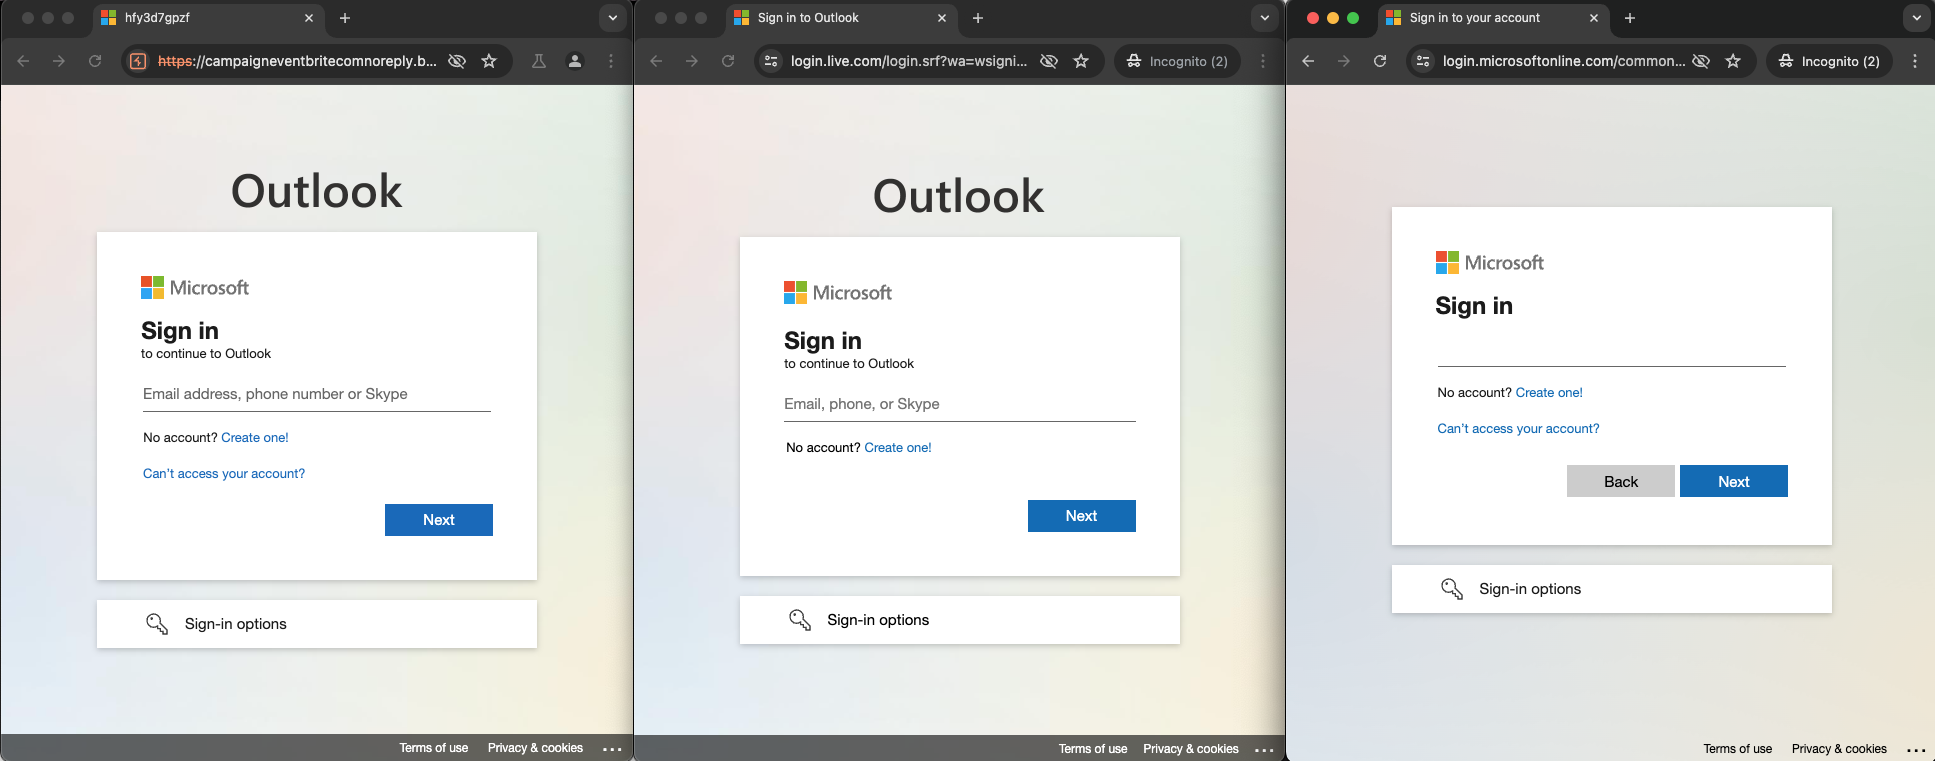The height and width of the screenshot is (761, 1935).
Task: Click Next in the right microsoftonline window
Action: 1734,481
